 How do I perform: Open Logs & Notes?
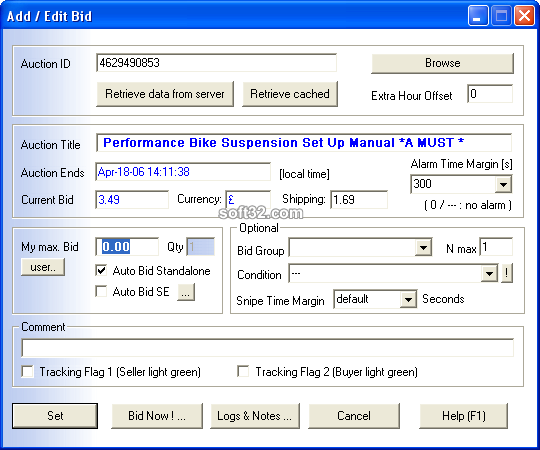(x=255, y=416)
